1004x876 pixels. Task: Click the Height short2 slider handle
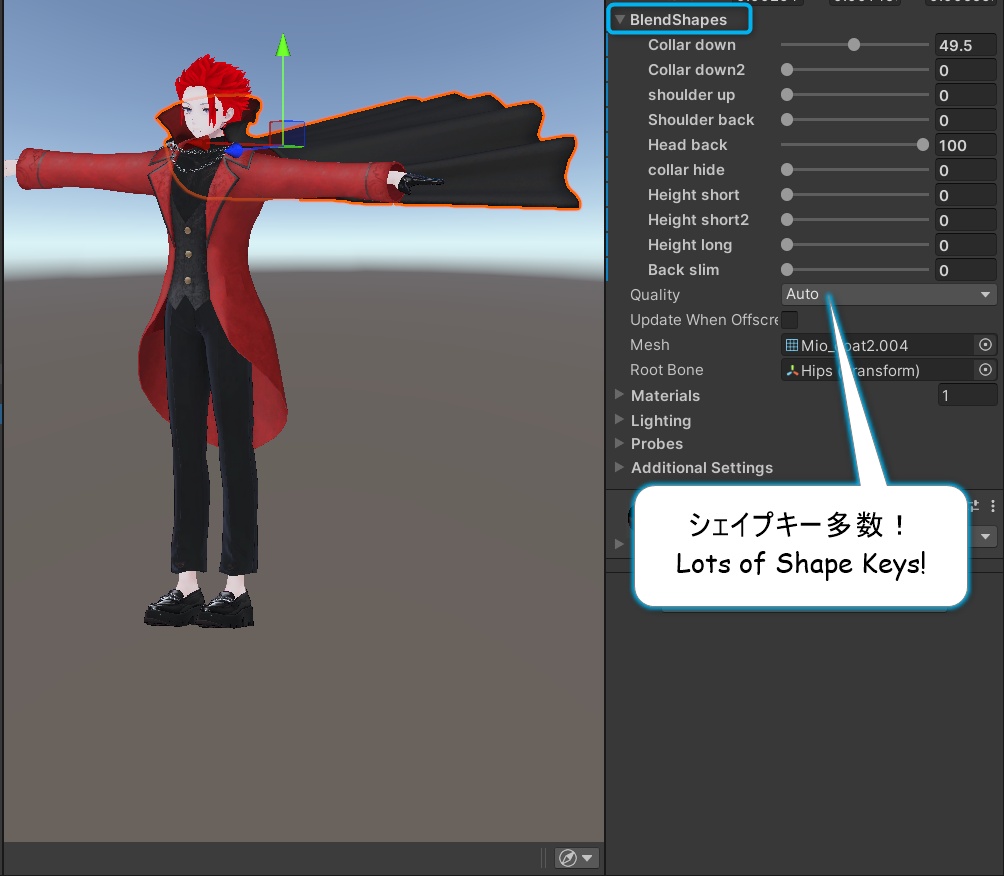coord(787,220)
